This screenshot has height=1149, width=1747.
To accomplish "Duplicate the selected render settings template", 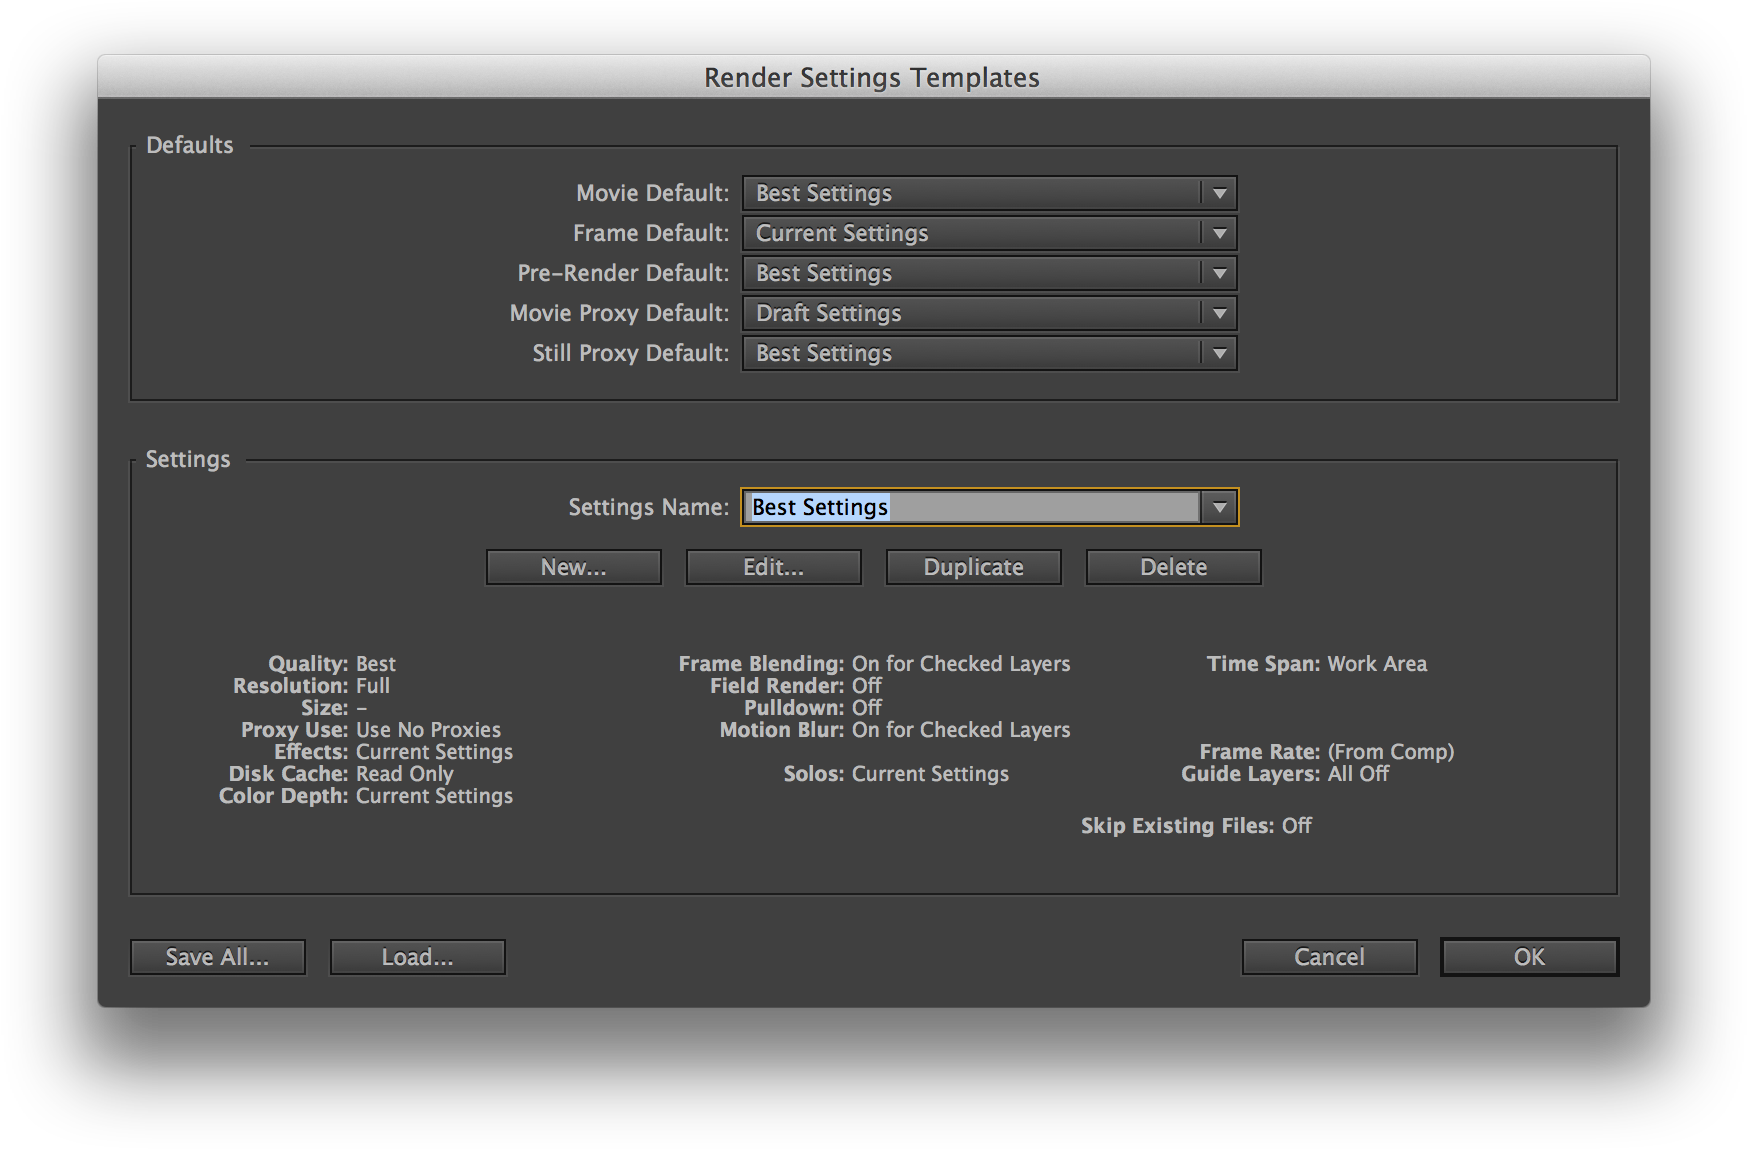I will 973,567.
